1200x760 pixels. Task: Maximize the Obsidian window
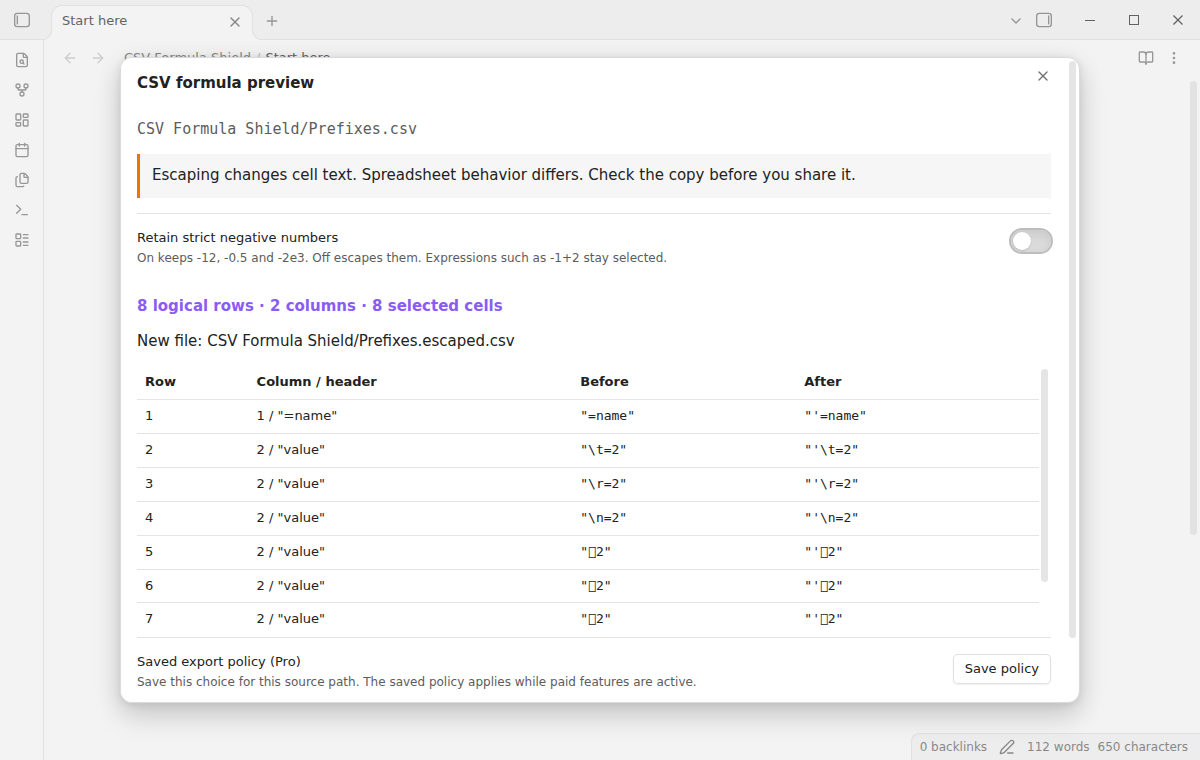coord(1134,20)
